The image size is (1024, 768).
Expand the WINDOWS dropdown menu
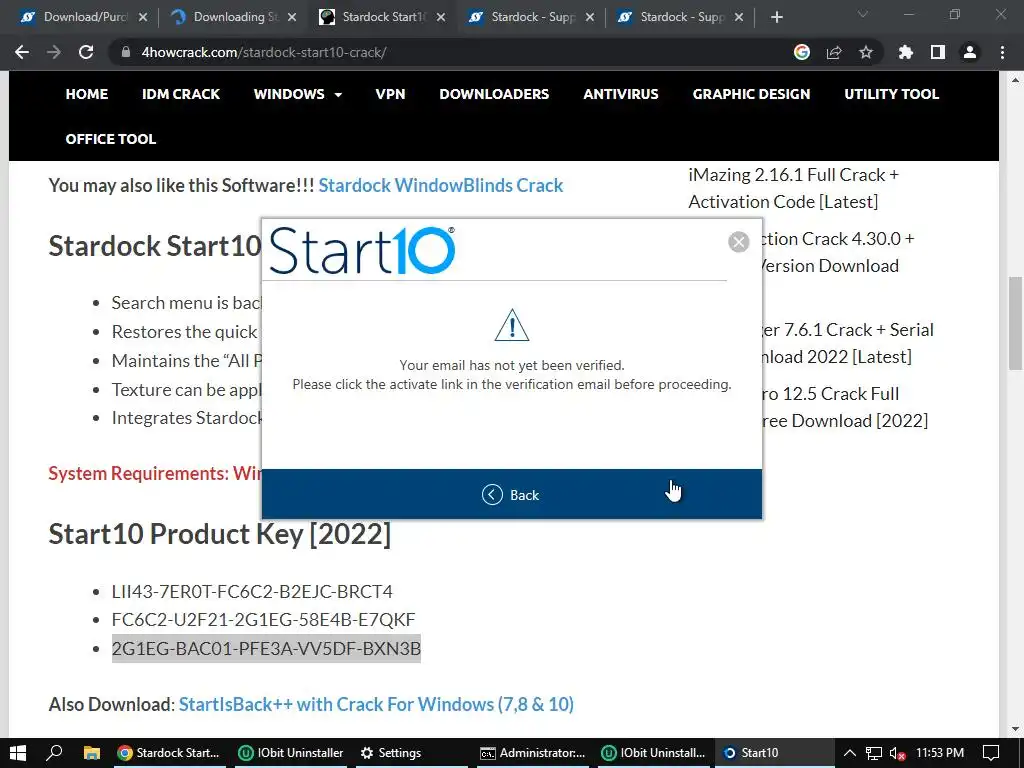click(x=298, y=94)
